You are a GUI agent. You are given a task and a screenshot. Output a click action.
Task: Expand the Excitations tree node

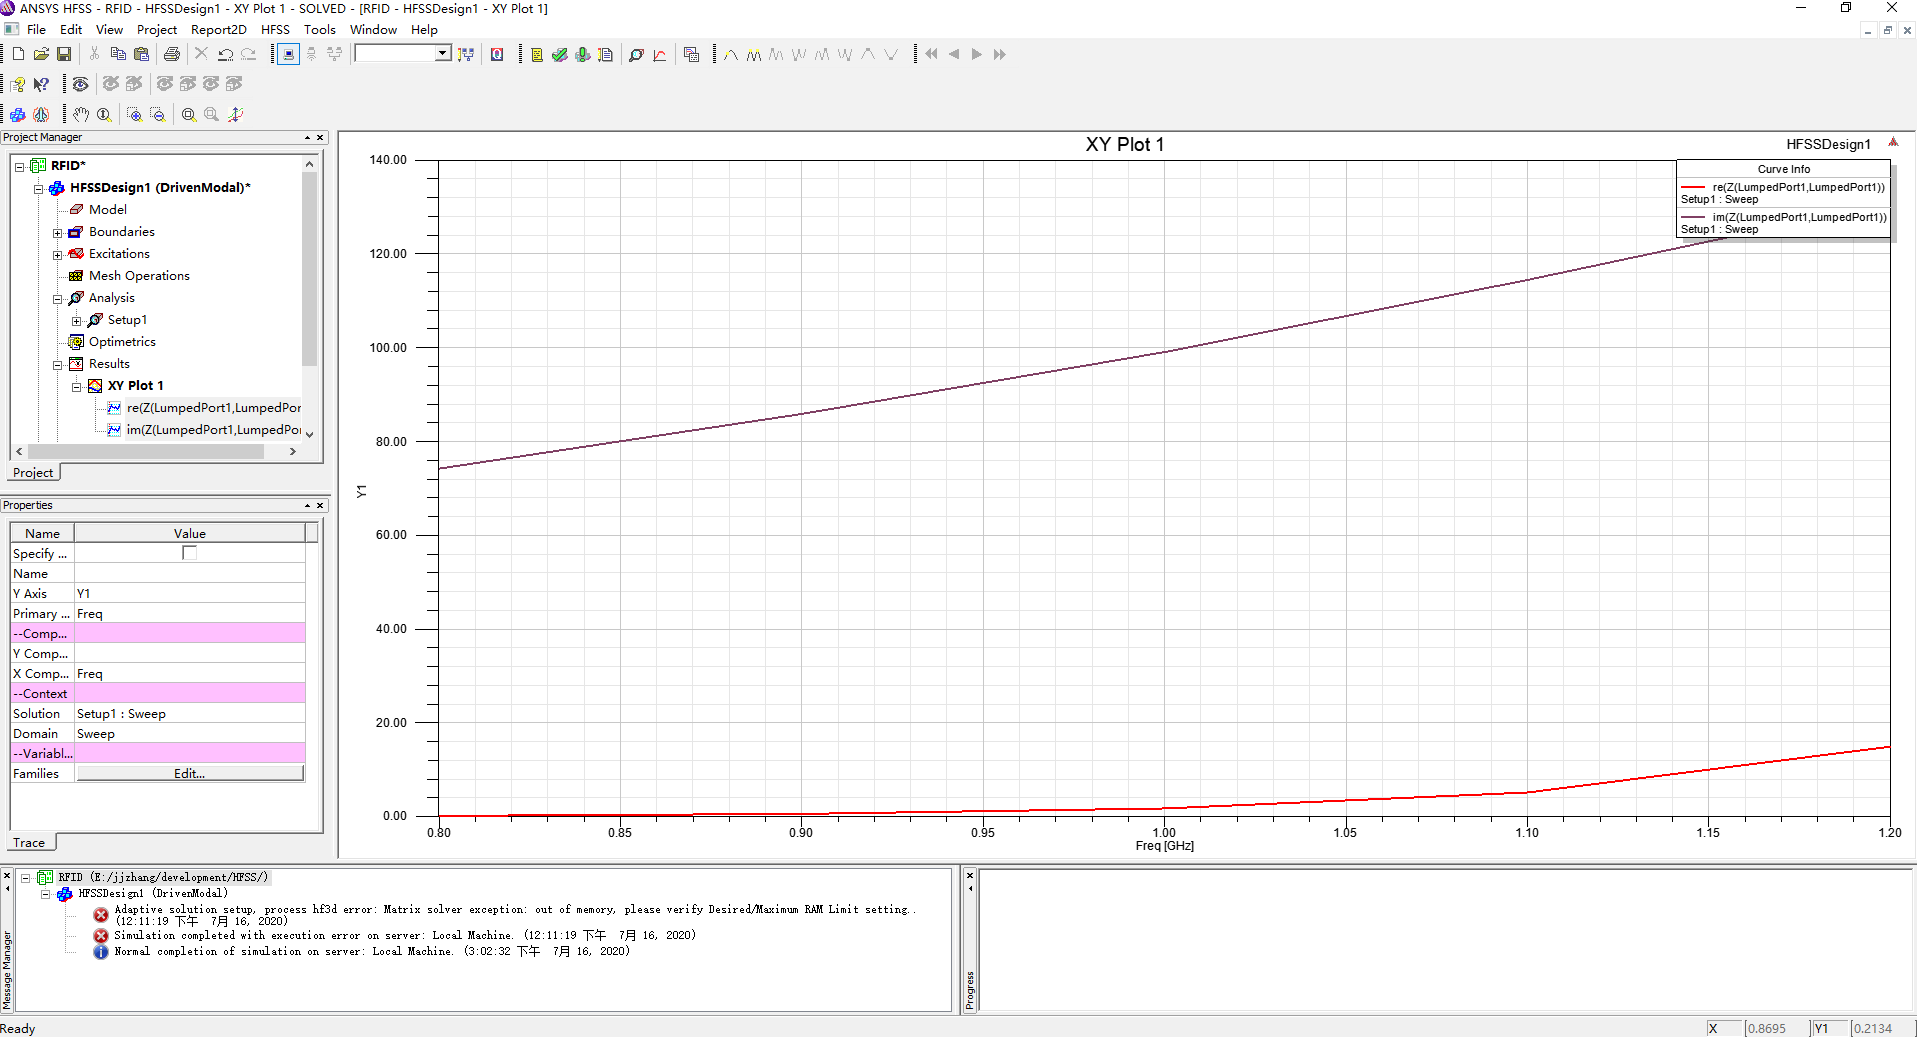point(57,254)
